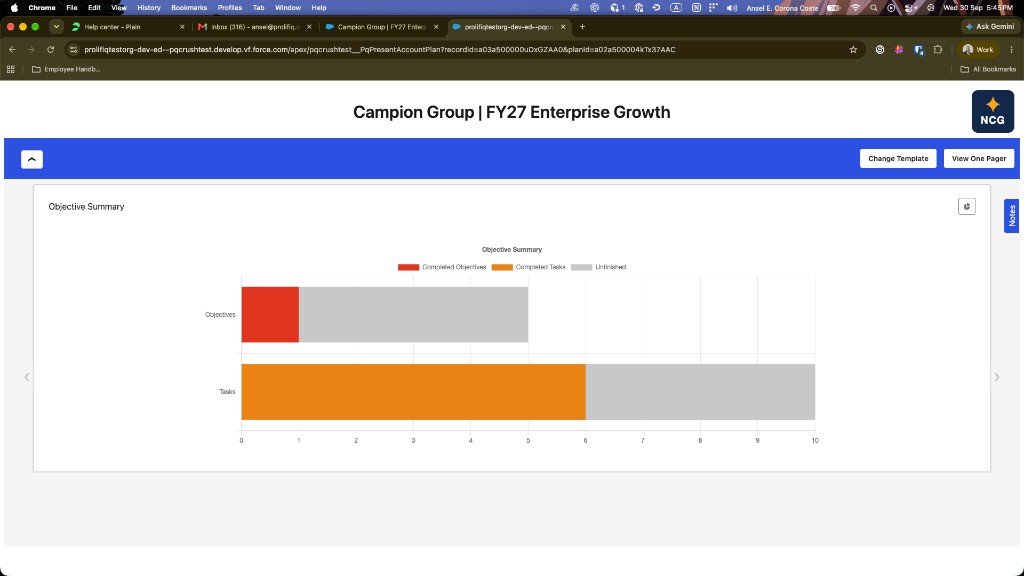This screenshot has width=1024, height=576.
Task: Click the browser Back arrow
Action: 12,50
